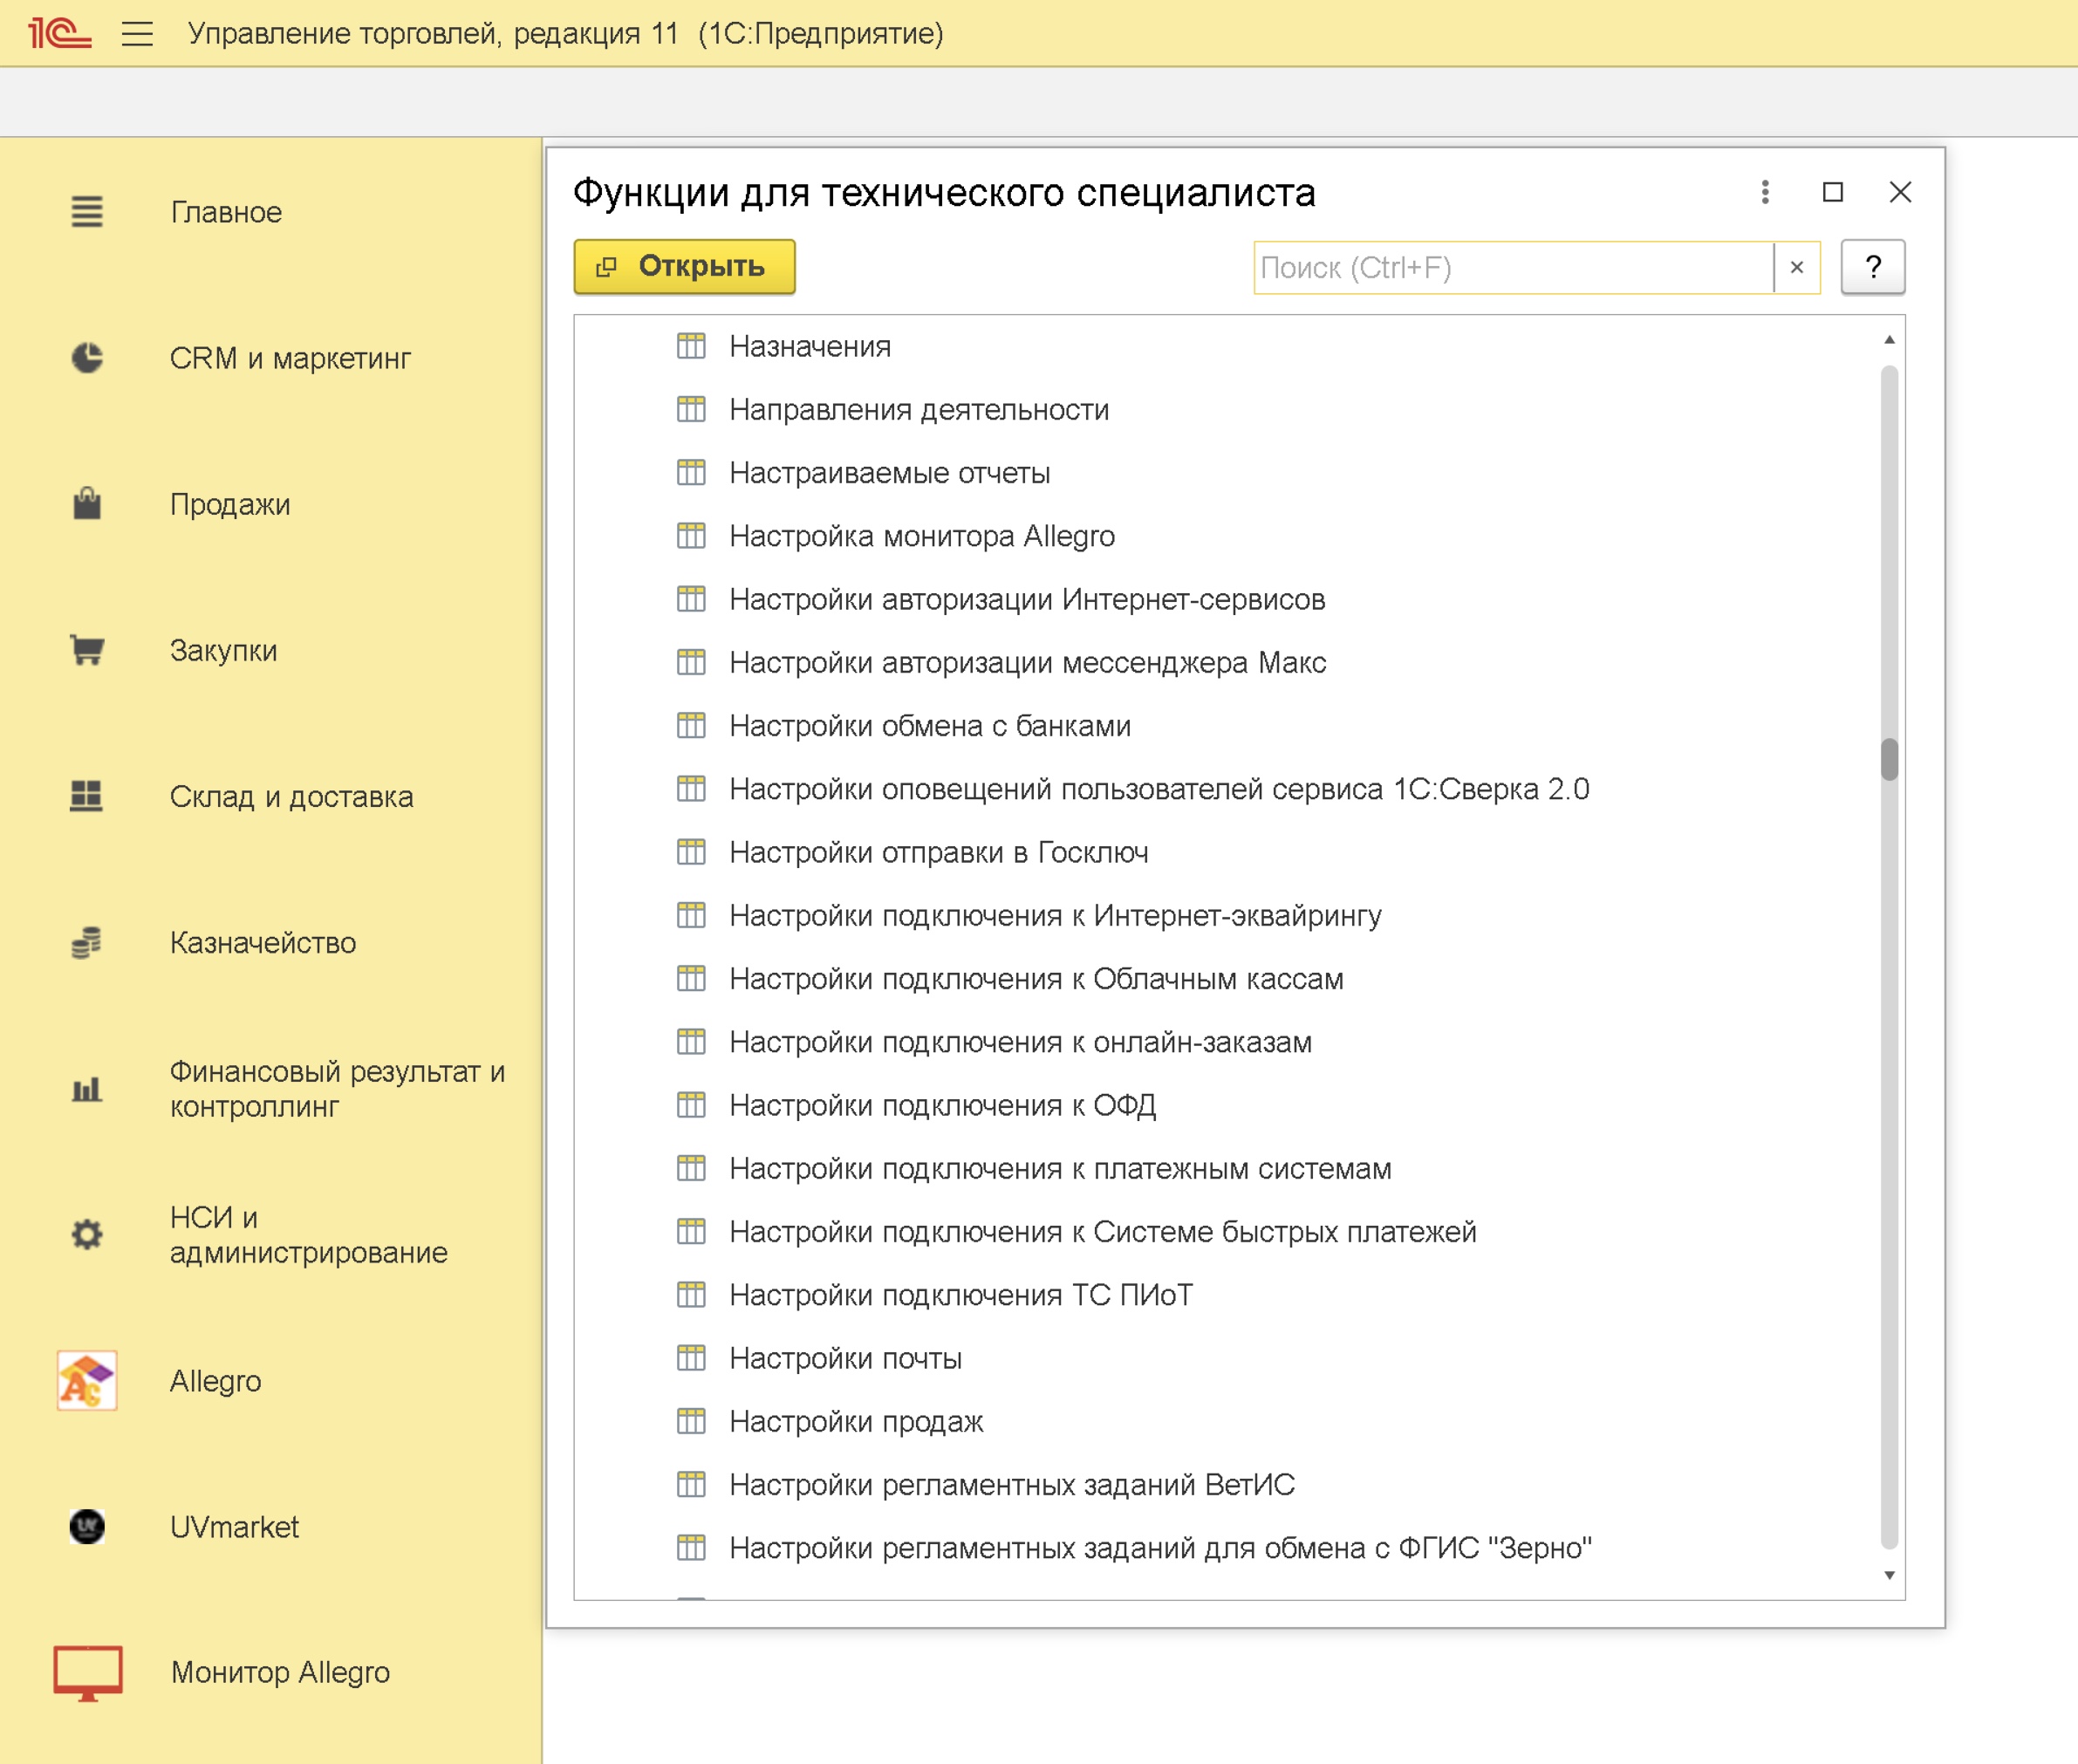Maximize the Функции для технического специалиста window
2078x1764 pixels.
pyautogui.click(x=1833, y=192)
